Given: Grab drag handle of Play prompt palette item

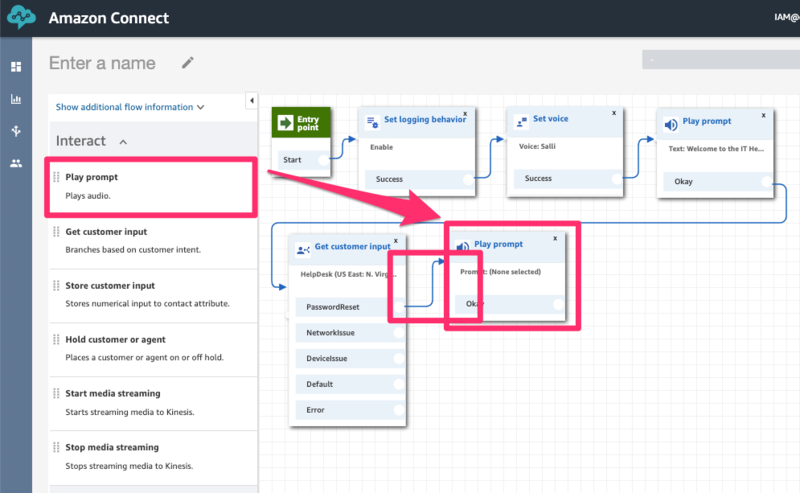Looking at the screenshot, I should pos(56,177).
